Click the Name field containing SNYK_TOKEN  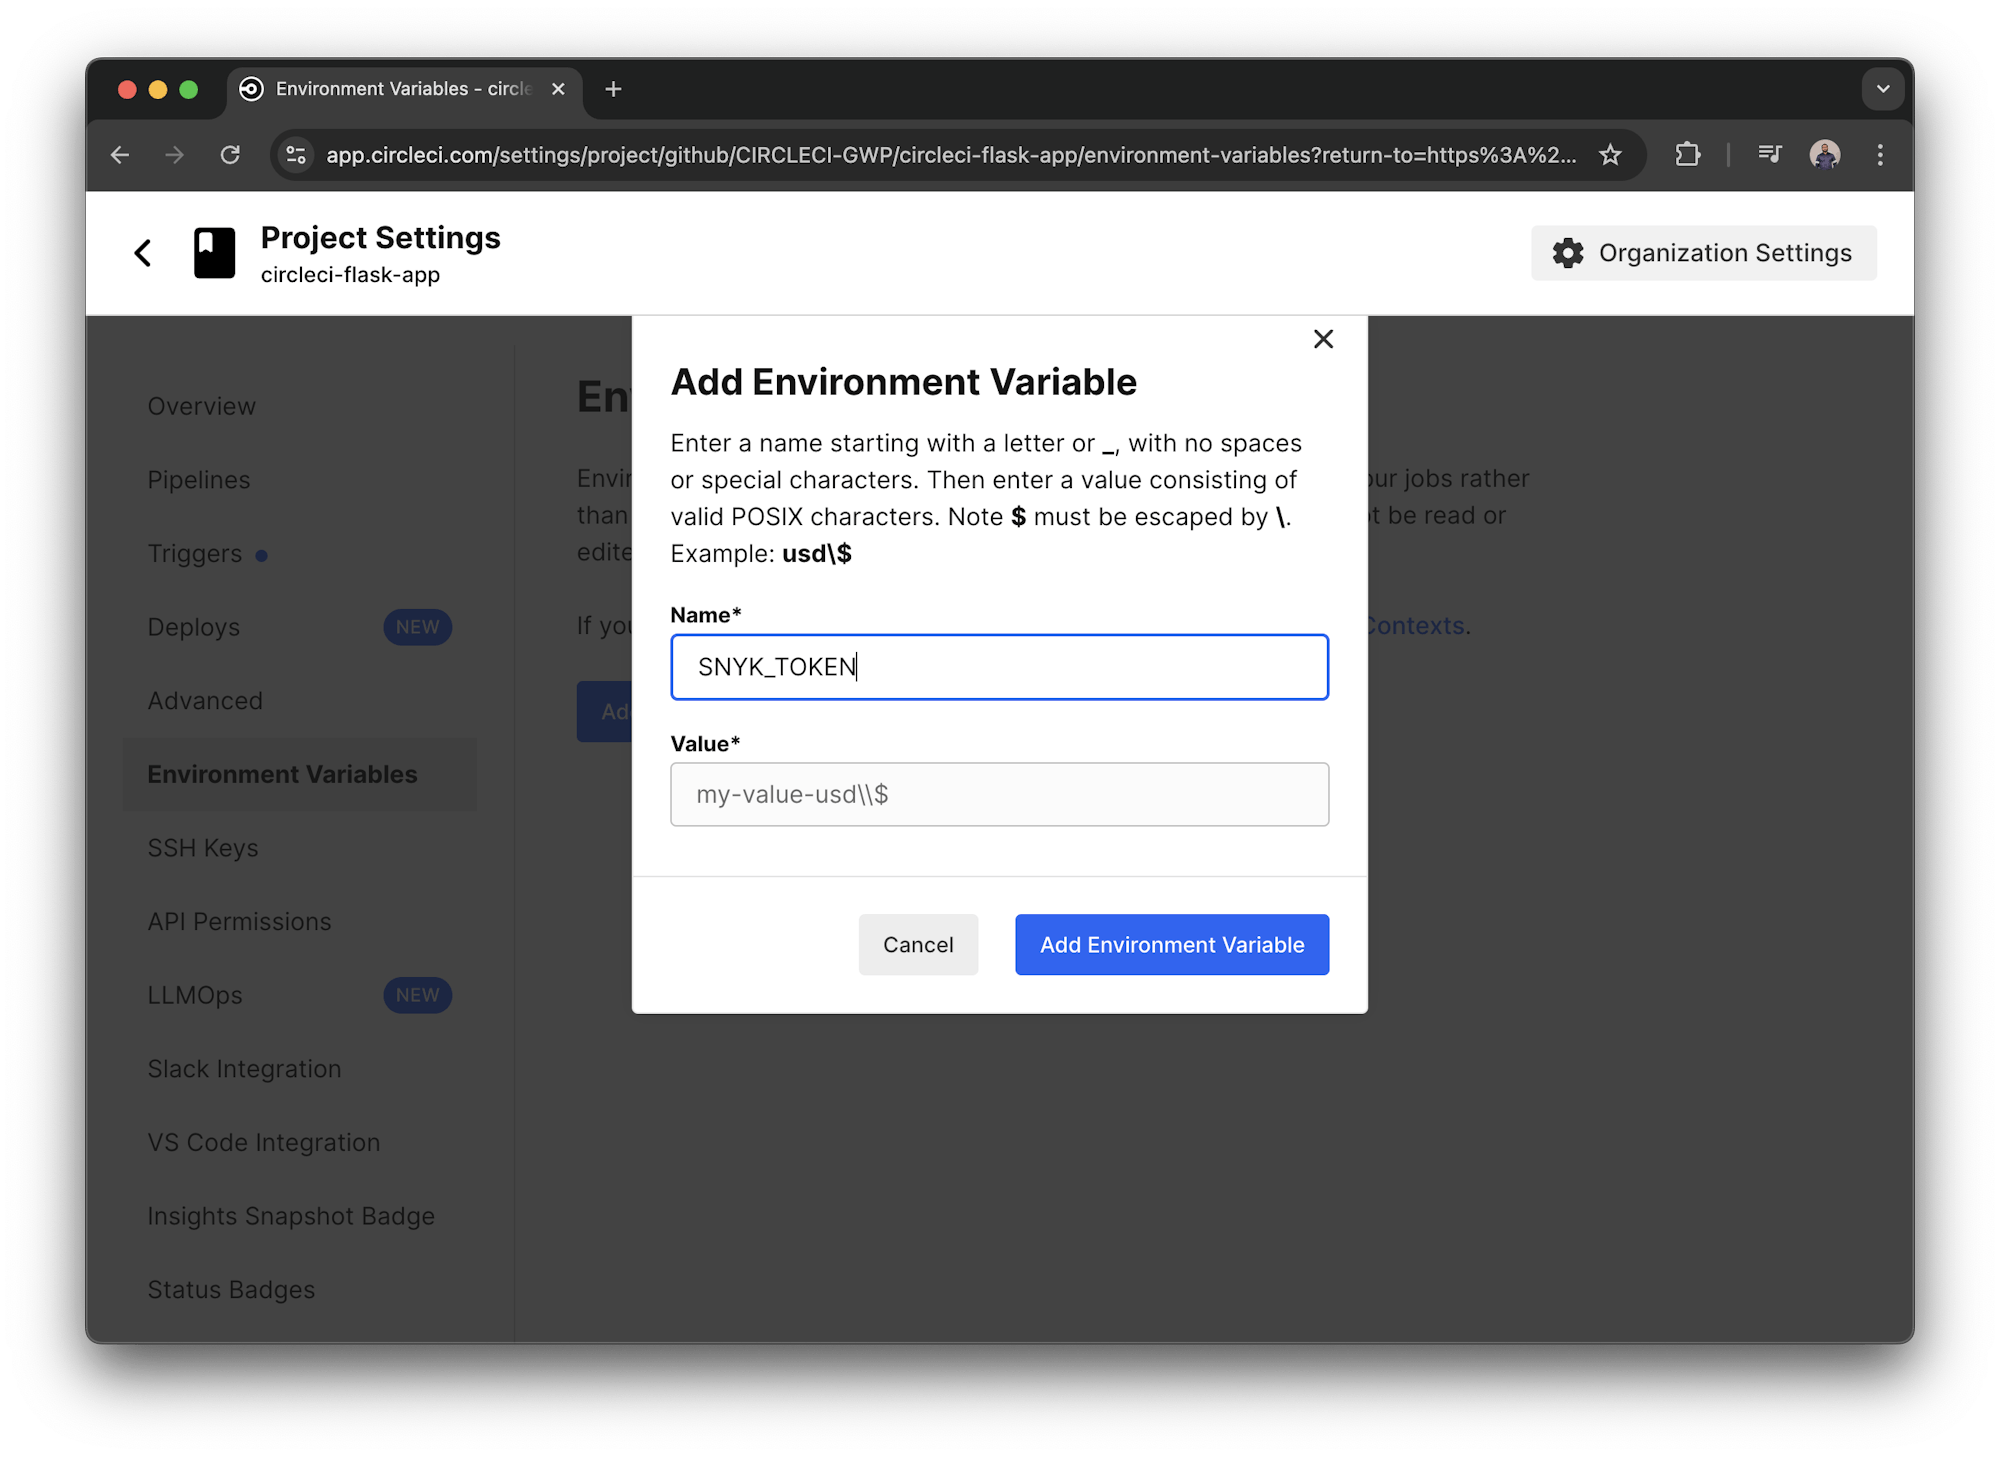click(999, 667)
